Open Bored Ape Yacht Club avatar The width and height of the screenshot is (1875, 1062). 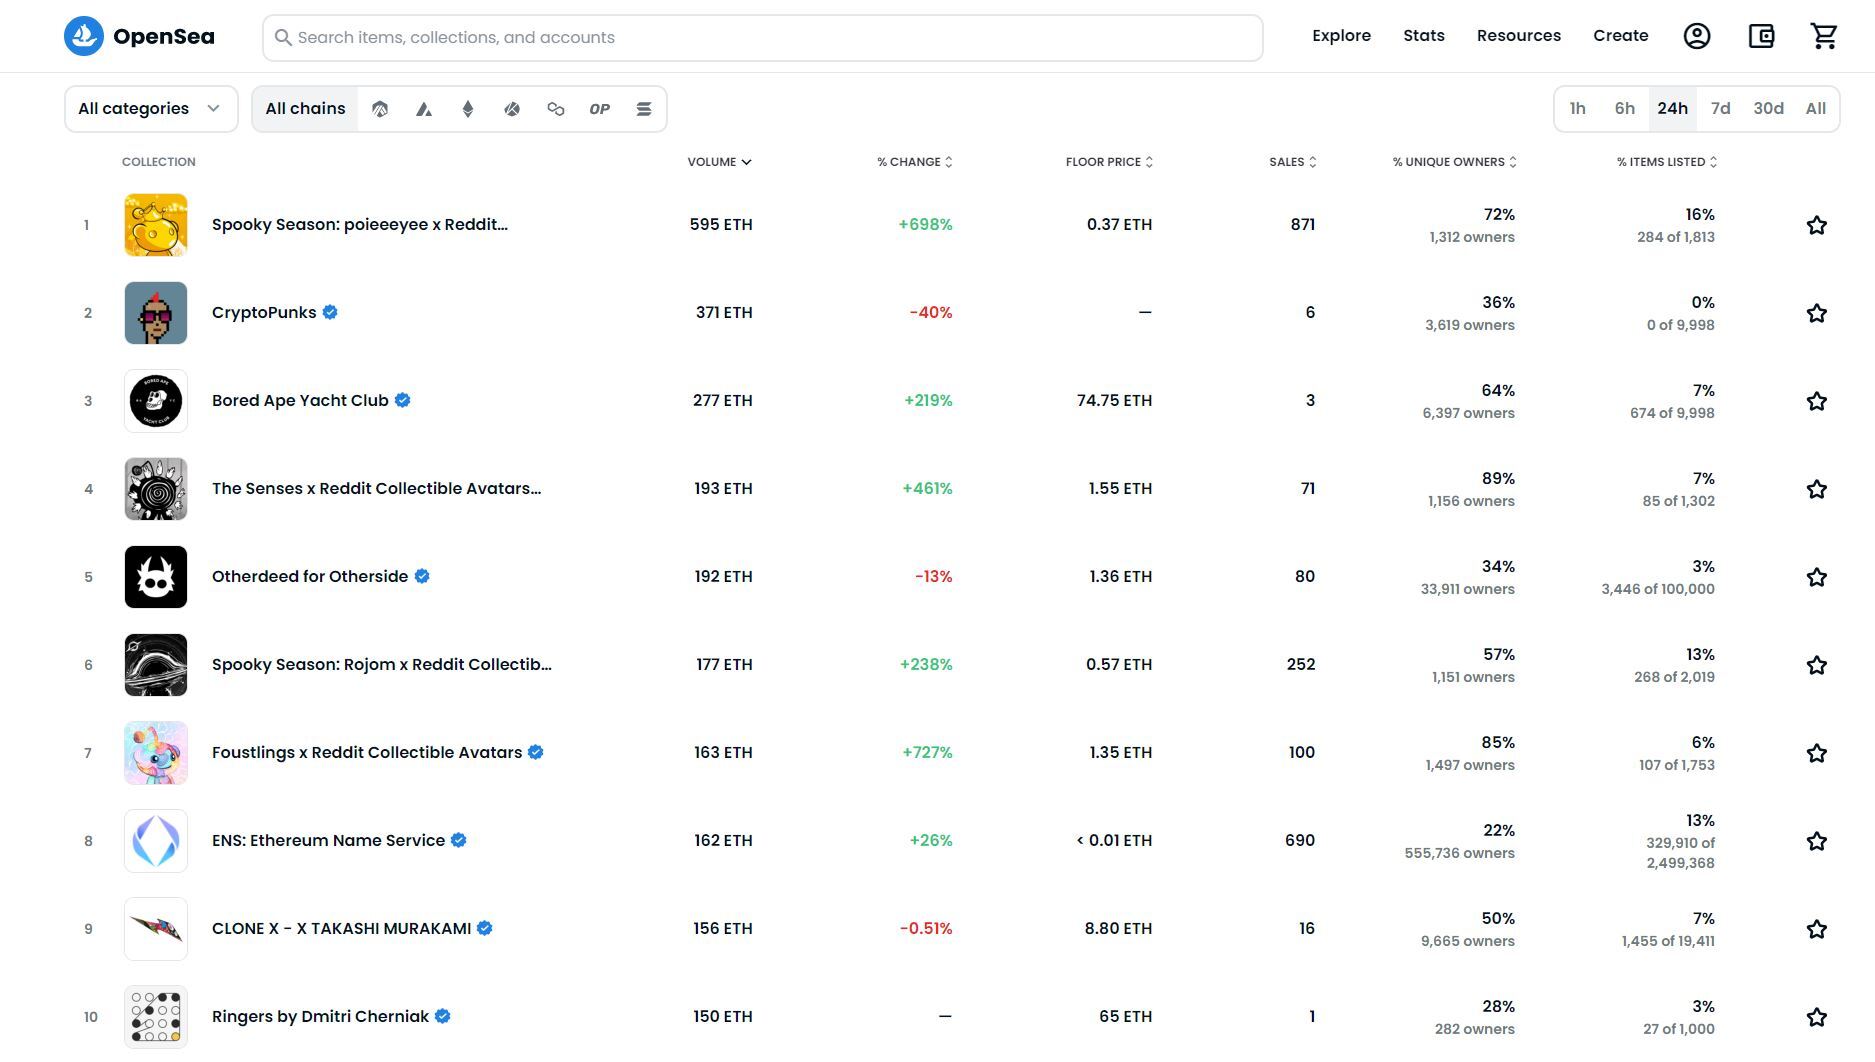tap(156, 401)
